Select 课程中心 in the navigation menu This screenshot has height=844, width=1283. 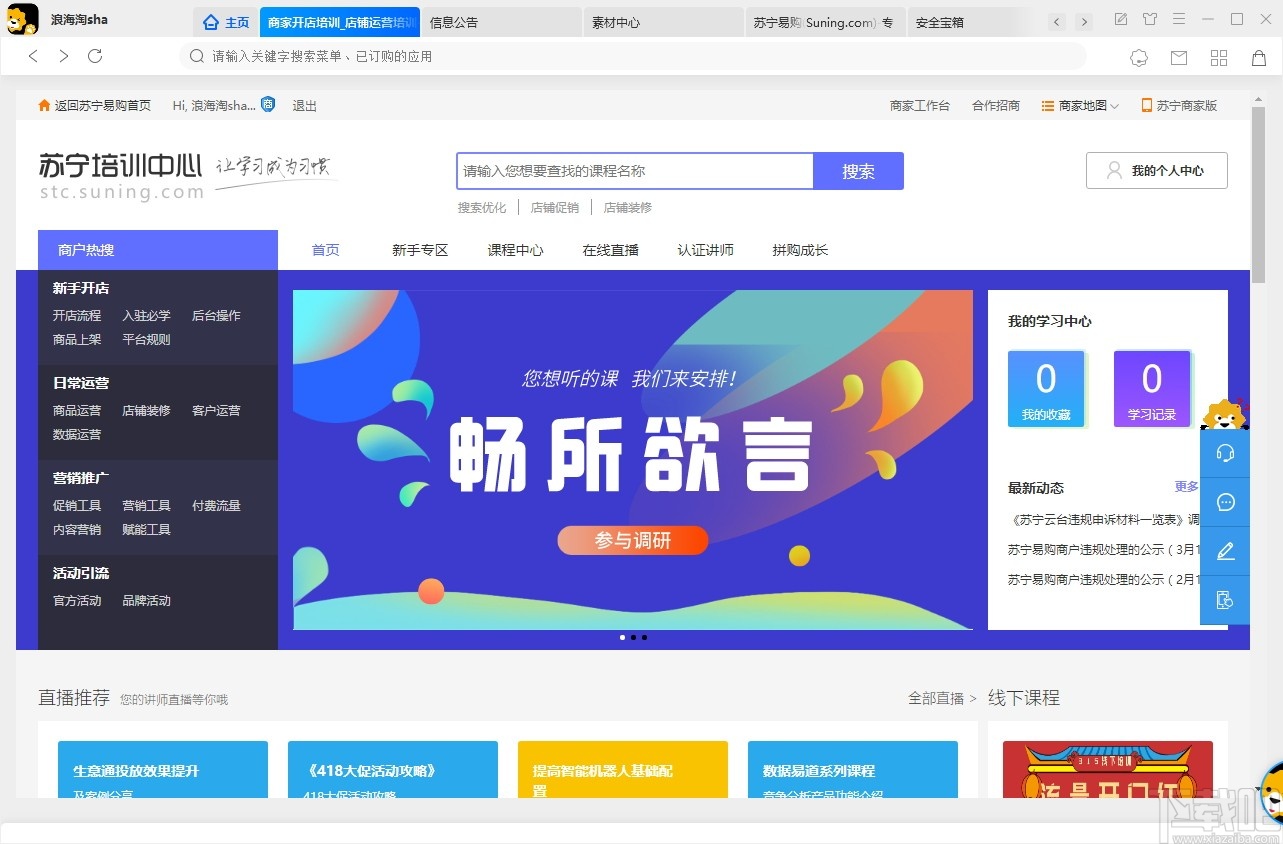tap(515, 250)
